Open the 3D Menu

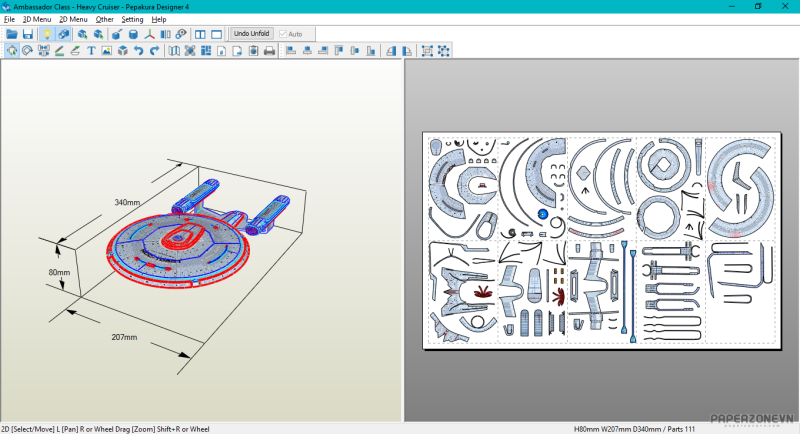tap(37, 19)
